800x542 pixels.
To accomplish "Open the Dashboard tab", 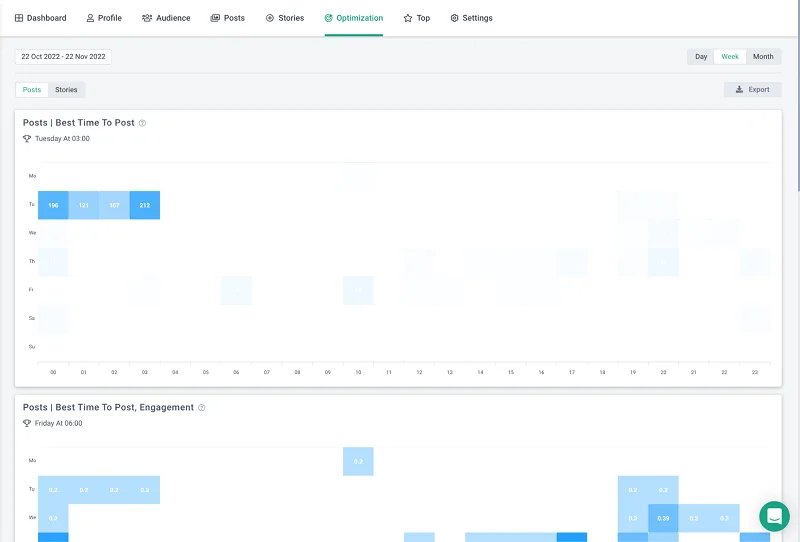I will click(41, 18).
